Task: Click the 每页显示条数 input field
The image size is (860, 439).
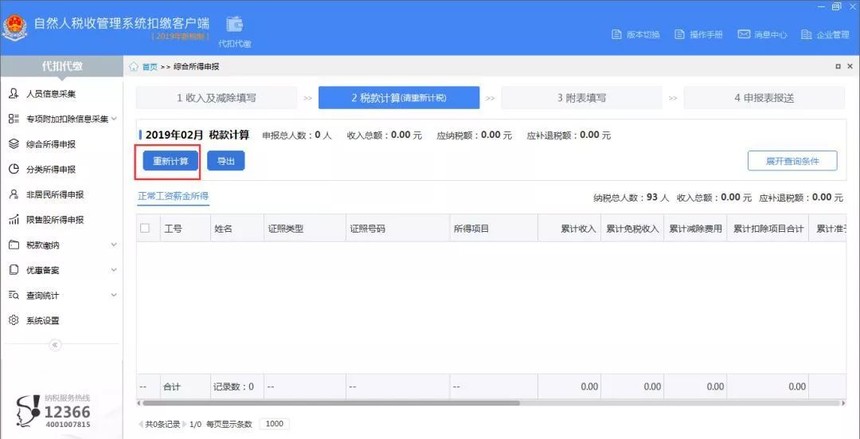Action: tap(273, 424)
